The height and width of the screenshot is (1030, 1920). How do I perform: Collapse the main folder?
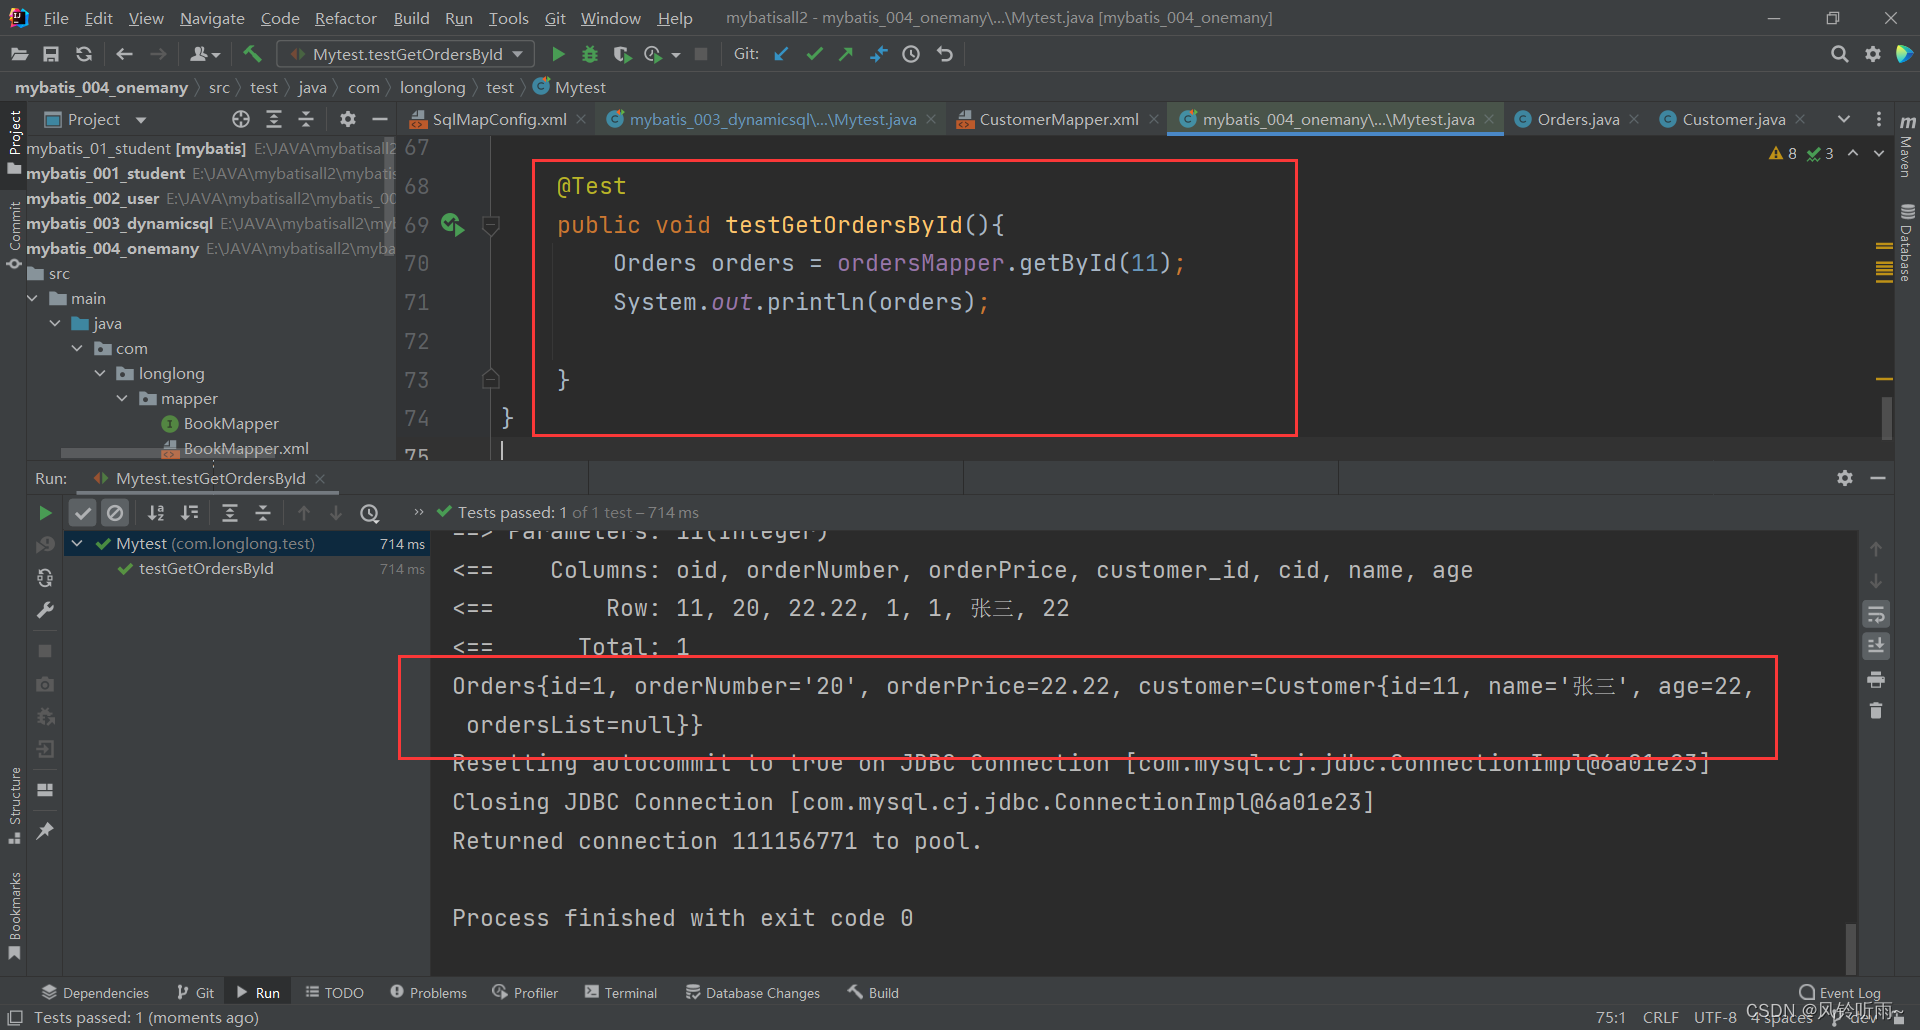(x=33, y=298)
